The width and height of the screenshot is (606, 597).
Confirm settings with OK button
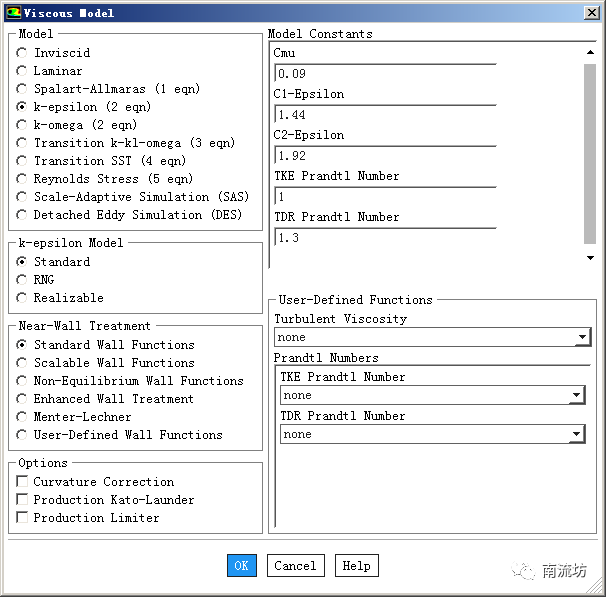[242, 565]
